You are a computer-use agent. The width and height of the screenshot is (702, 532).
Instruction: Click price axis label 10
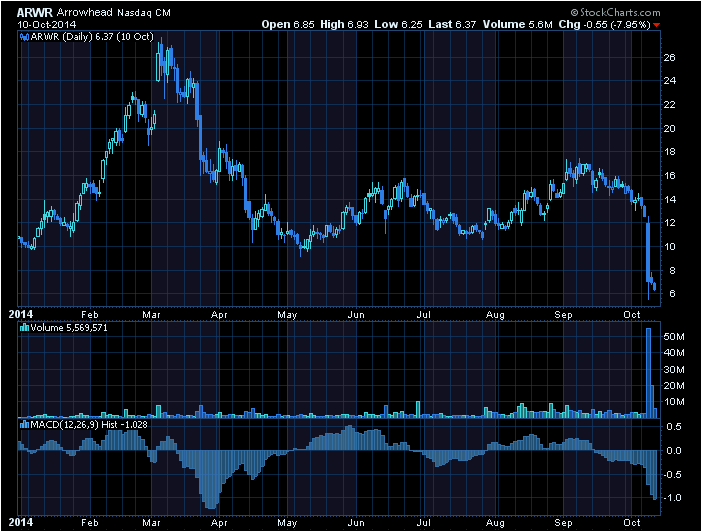coord(669,247)
